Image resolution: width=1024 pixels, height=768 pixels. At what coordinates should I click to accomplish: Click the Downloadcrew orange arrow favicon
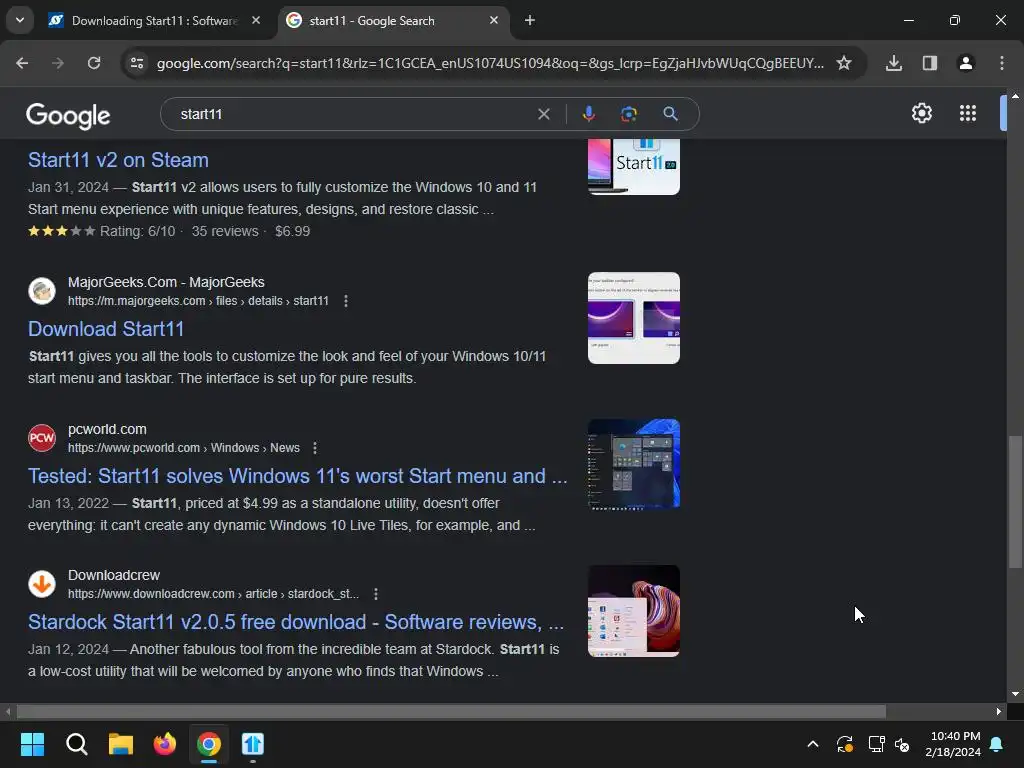click(x=42, y=584)
